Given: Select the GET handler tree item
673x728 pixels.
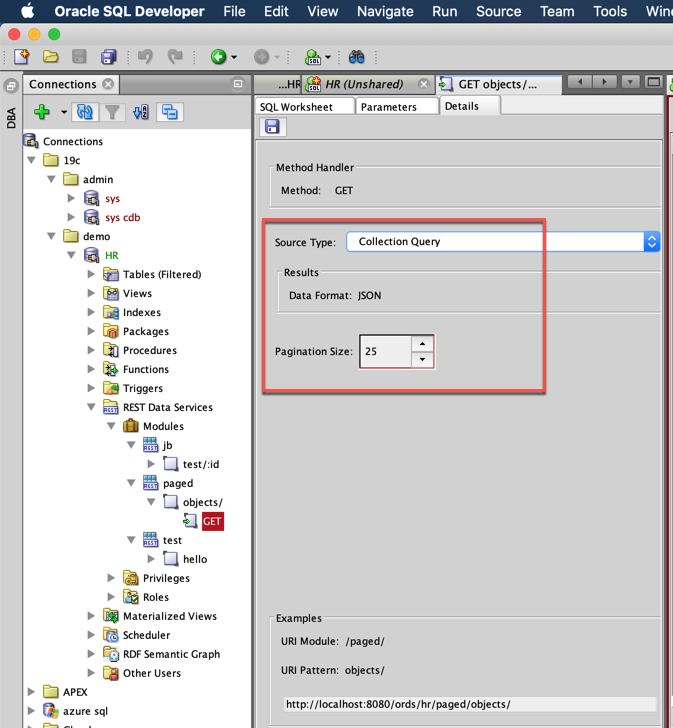Looking at the screenshot, I should pos(212,521).
